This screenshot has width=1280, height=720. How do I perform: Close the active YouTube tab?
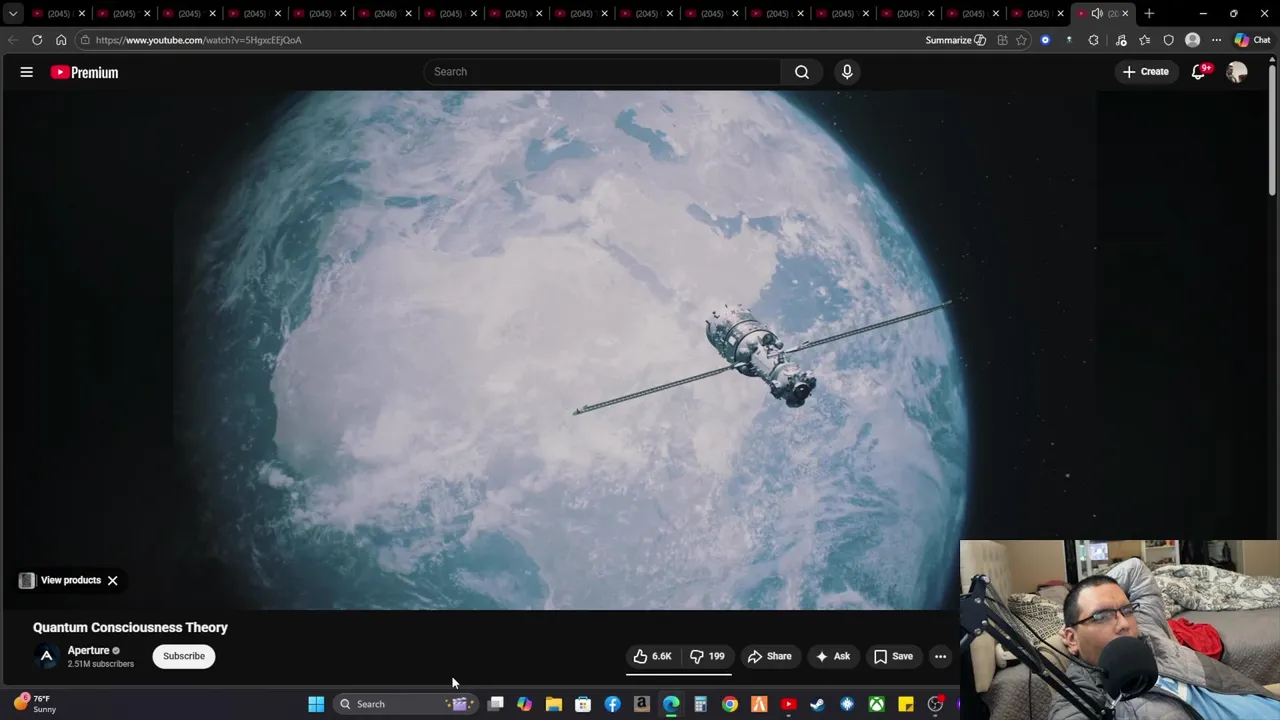click(x=1125, y=13)
